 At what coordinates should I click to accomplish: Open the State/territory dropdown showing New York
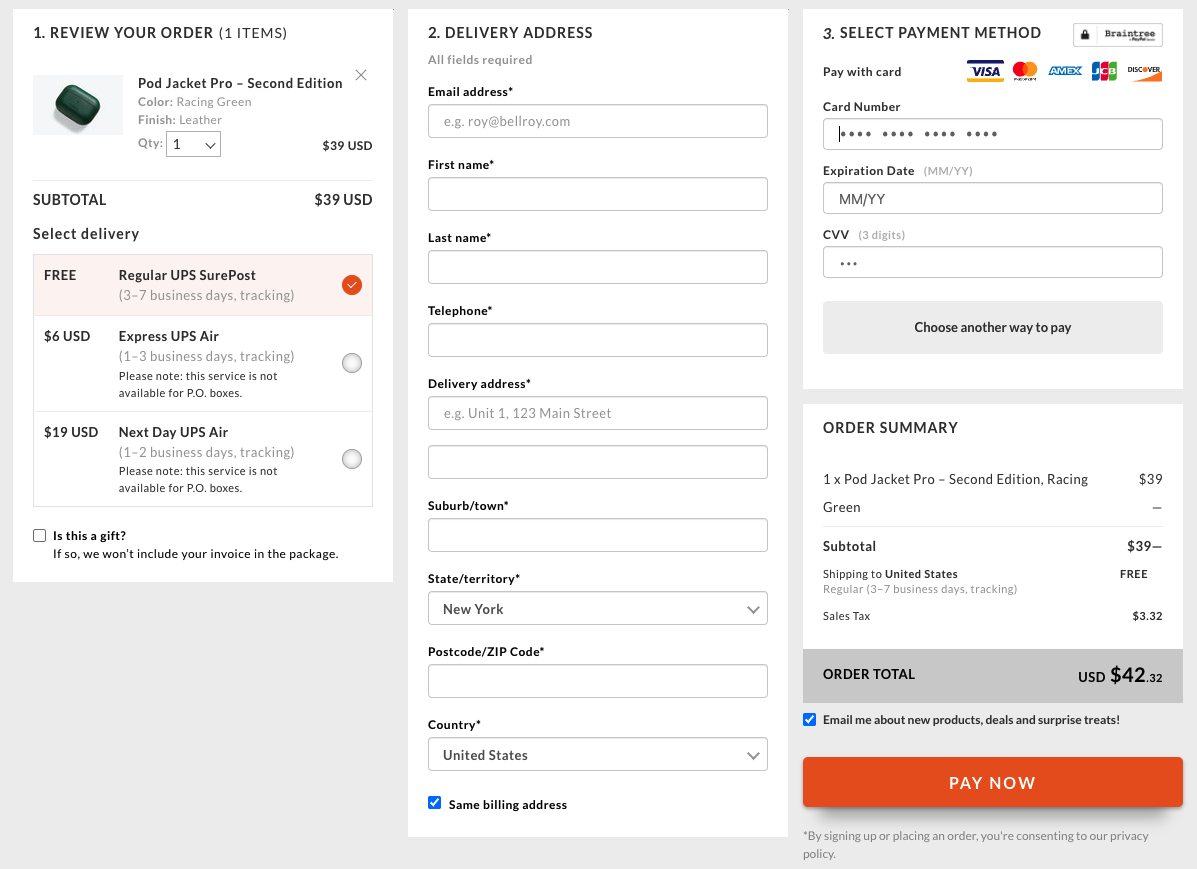(x=597, y=608)
